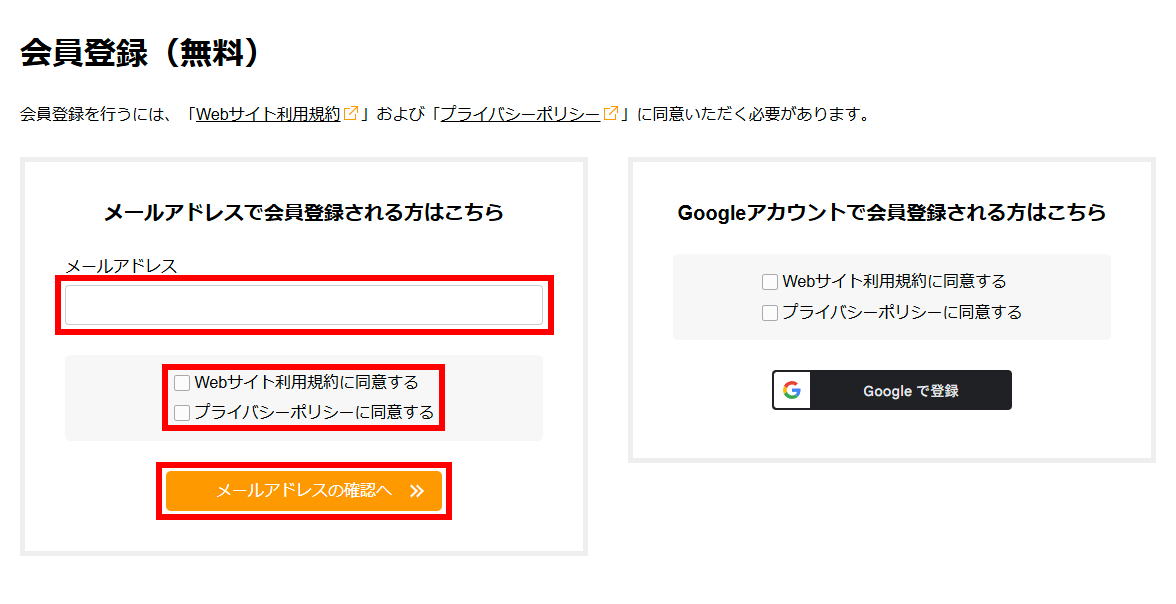This screenshot has width=1176, height=604.
Task: Click the Google G logo on the registration button
Action: 791,390
